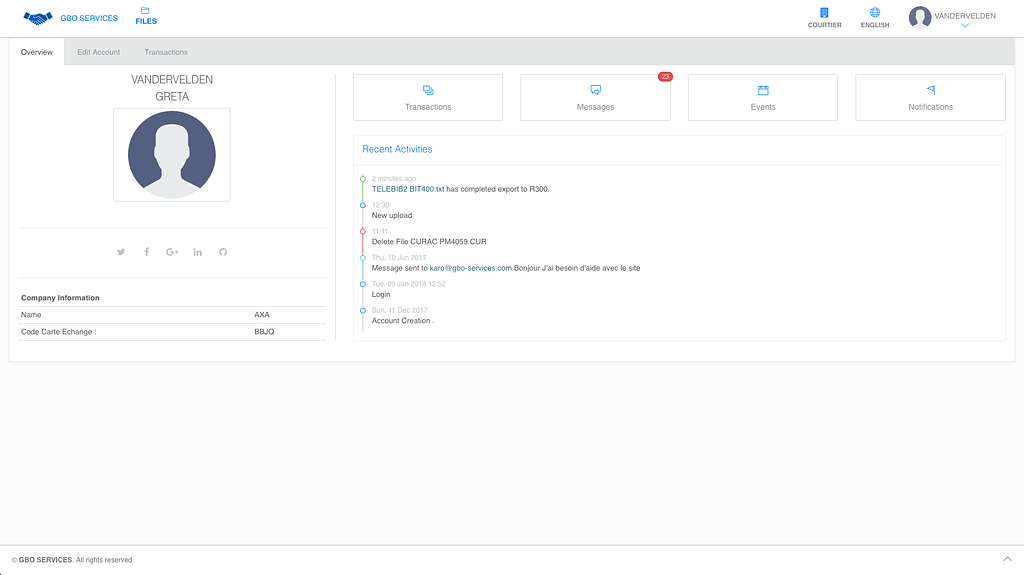Click the Google Plus social icon

pyautogui.click(x=172, y=252)
